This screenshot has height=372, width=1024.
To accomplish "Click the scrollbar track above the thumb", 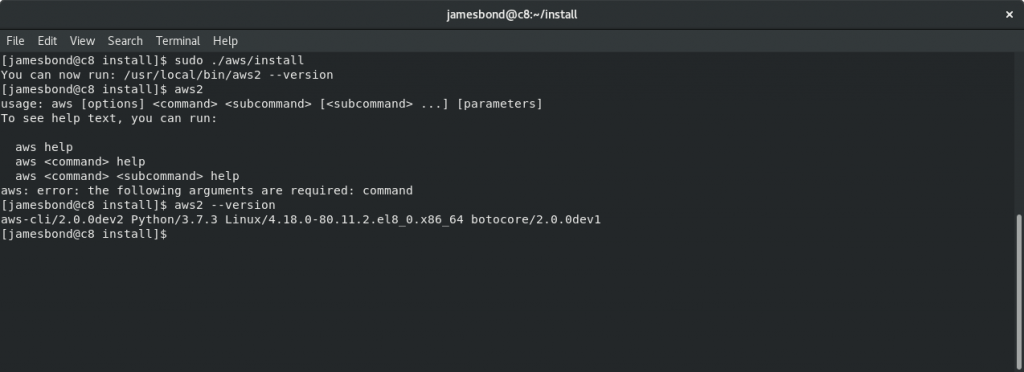I will (x=1019, y=134).
